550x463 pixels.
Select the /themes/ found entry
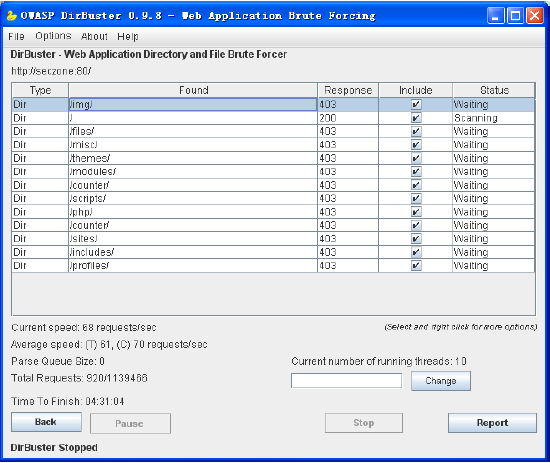point(193,158)
